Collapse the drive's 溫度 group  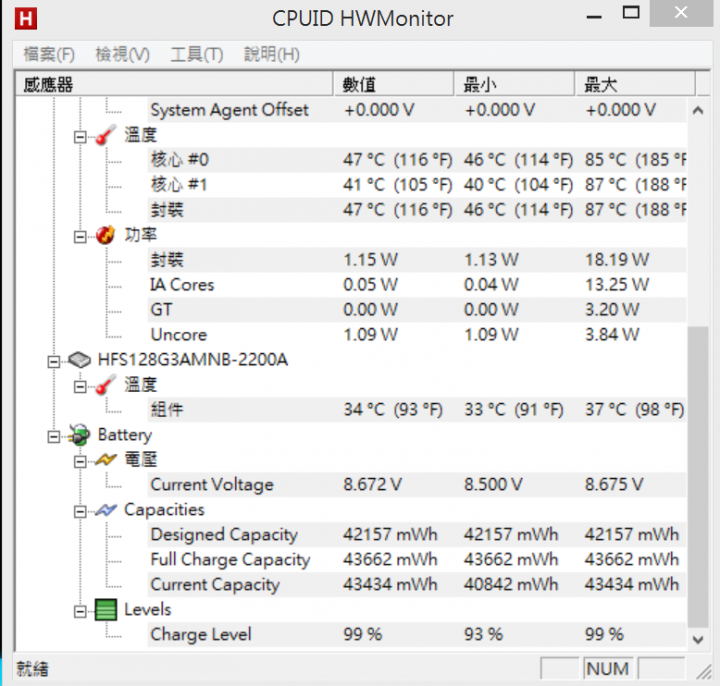[x=80, y=387]
